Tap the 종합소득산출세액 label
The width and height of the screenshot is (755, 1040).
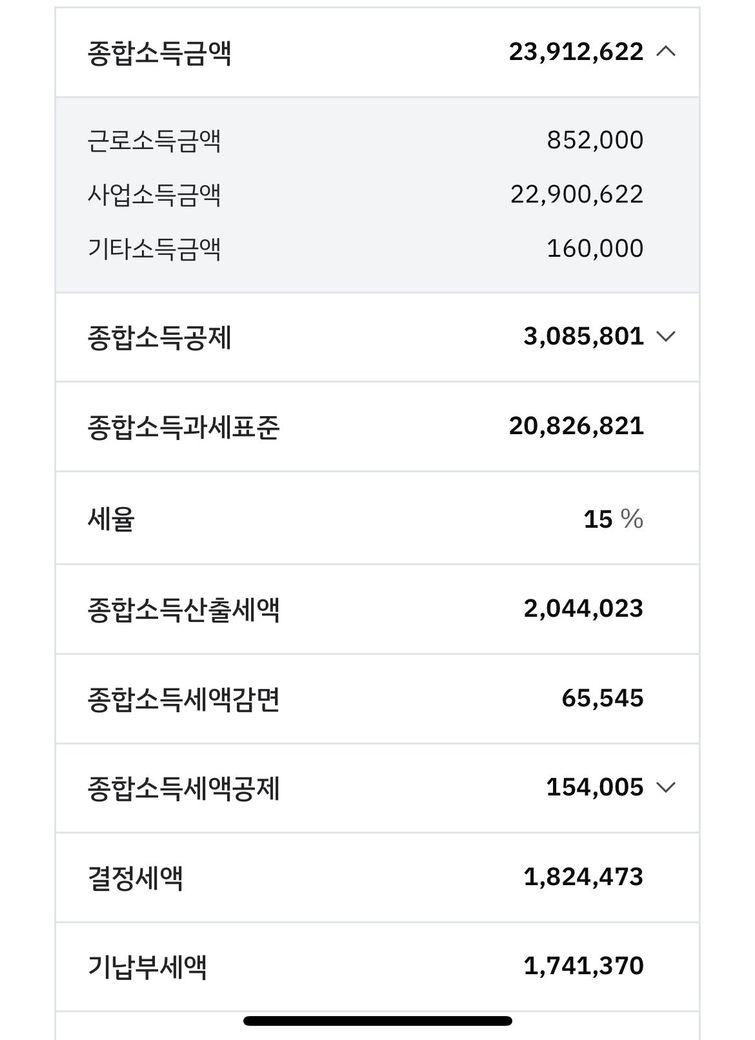click(184, 609)
